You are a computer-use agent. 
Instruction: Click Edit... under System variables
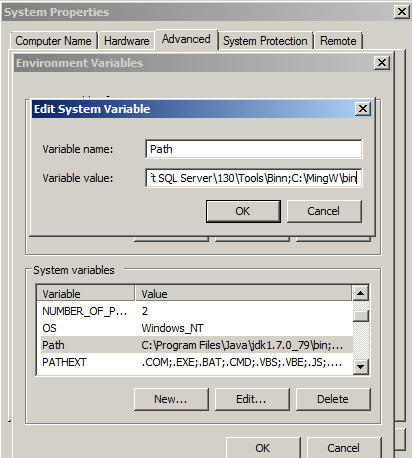pos(252,399)
